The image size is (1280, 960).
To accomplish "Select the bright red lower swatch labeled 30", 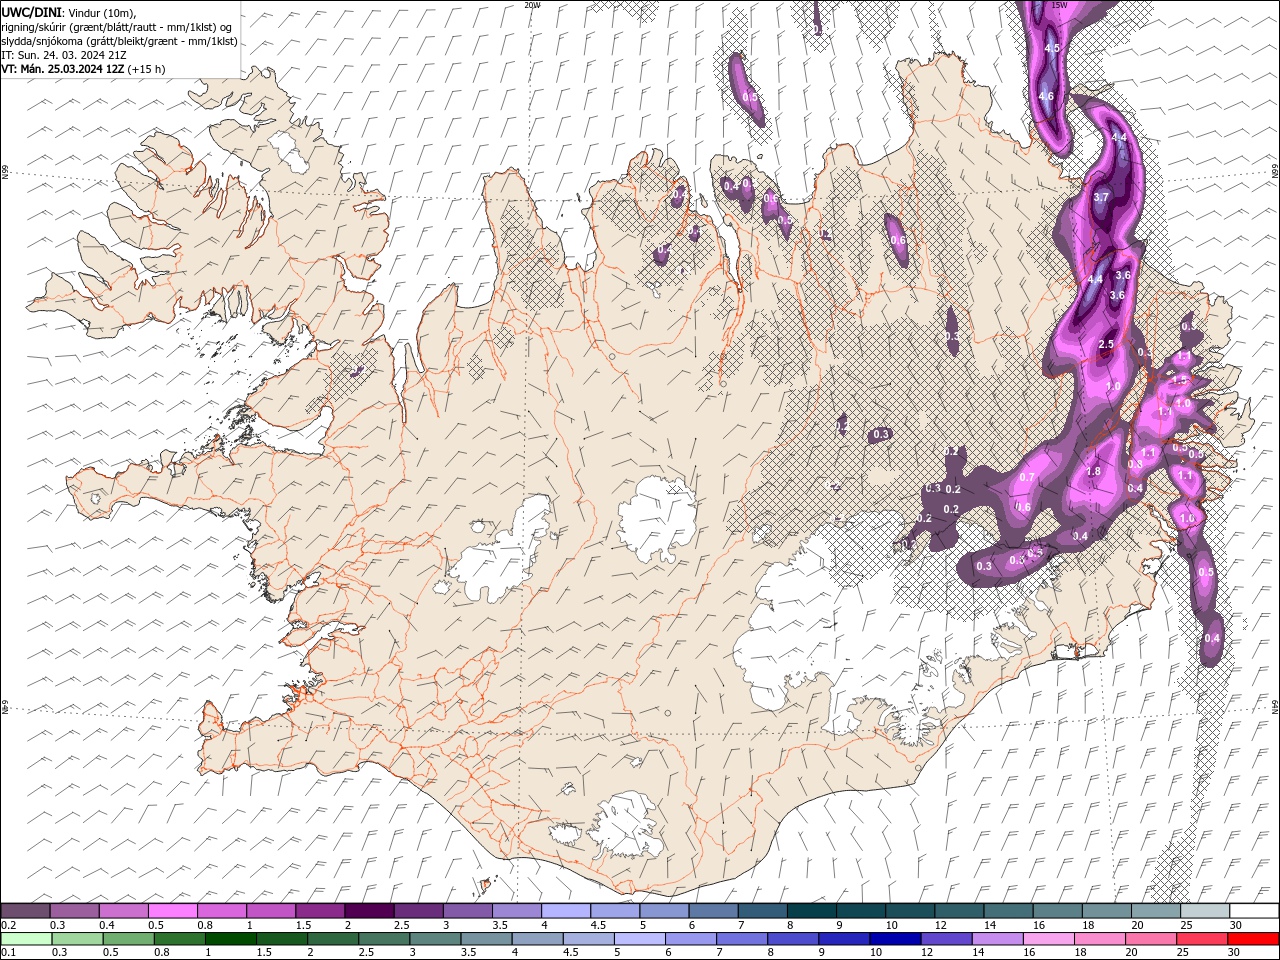I will click(1253, 939).
